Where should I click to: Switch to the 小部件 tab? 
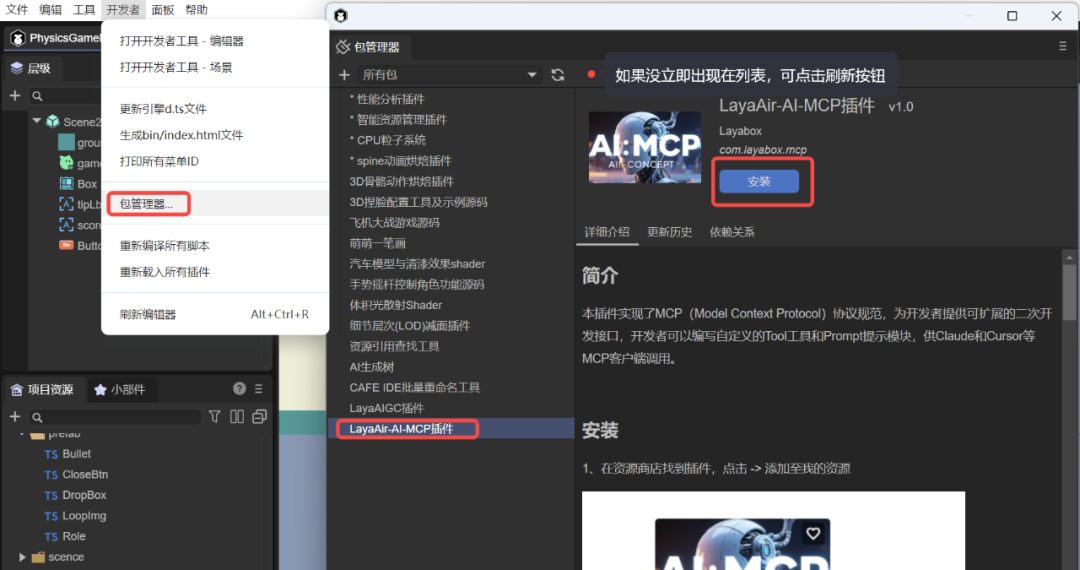[x=121, y=390]
